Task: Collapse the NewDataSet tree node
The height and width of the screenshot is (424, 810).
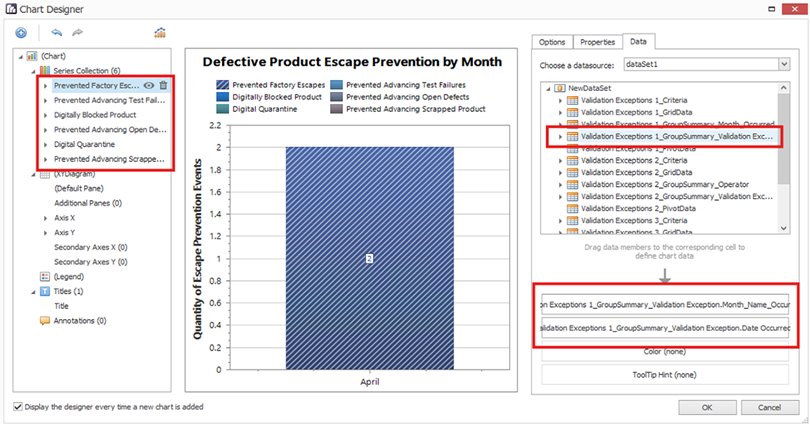Action: click(x=547, y=88)
